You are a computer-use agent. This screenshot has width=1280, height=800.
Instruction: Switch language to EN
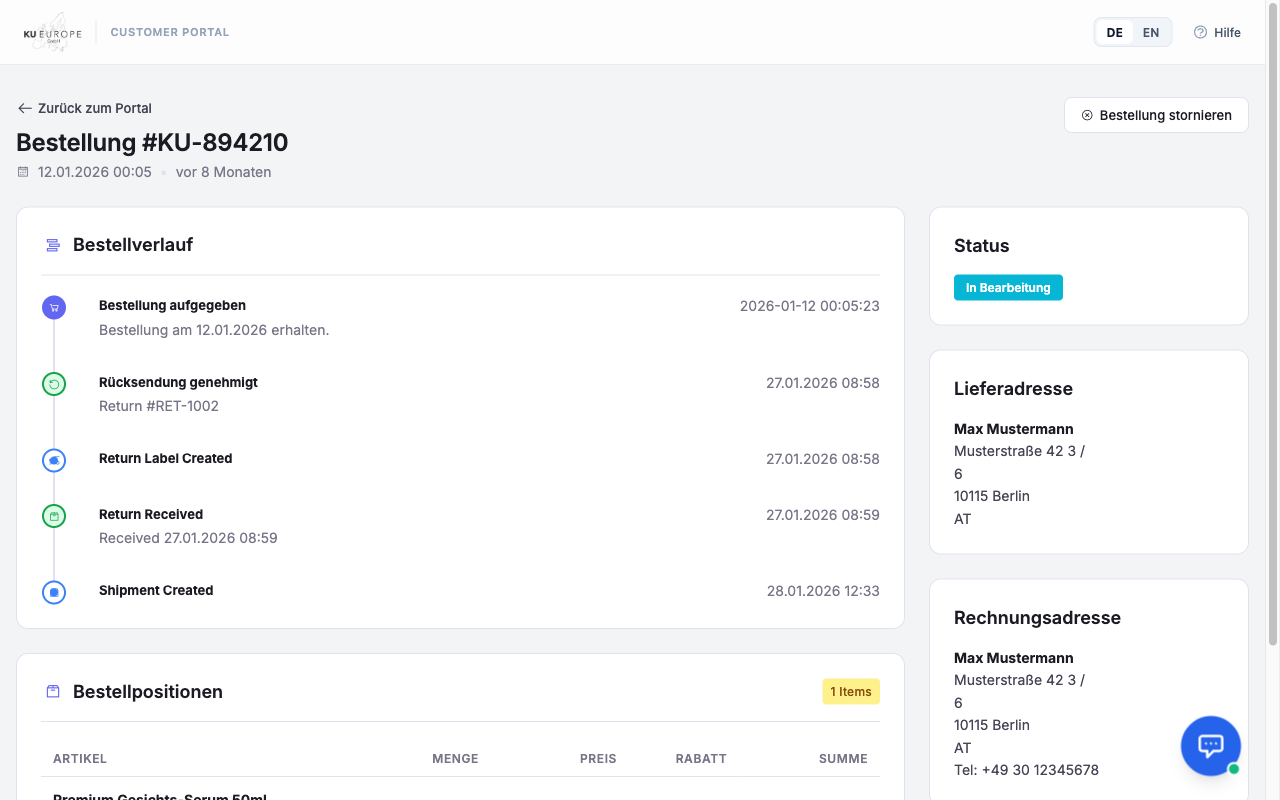(x=1151, y=32)
